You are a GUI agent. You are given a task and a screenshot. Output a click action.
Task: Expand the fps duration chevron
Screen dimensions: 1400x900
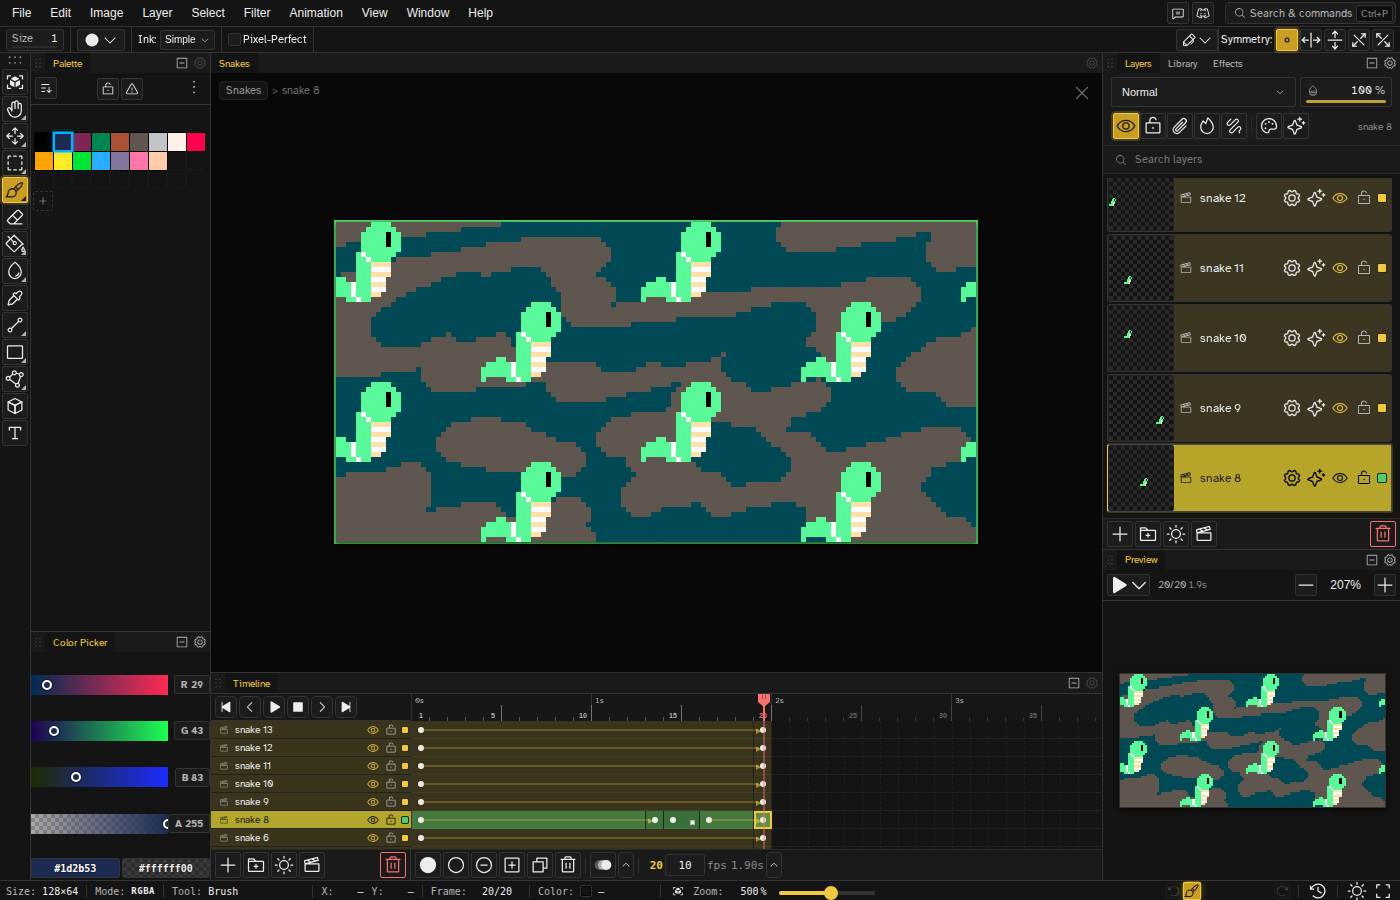(x=774, y=865)
